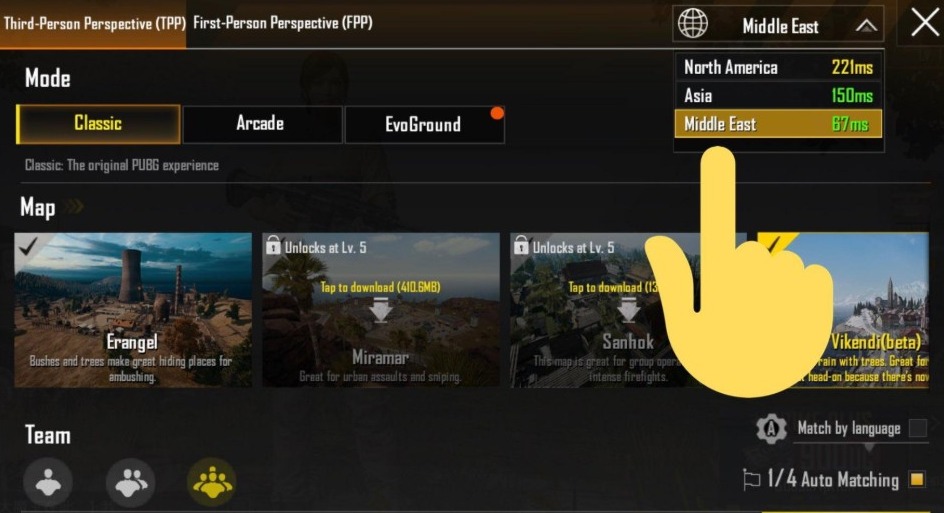Image resolution: width=944 pixels, height=513 pixels.
Task: Tap the Sanhok download arrow icon
Action: [x=628, y=311]
